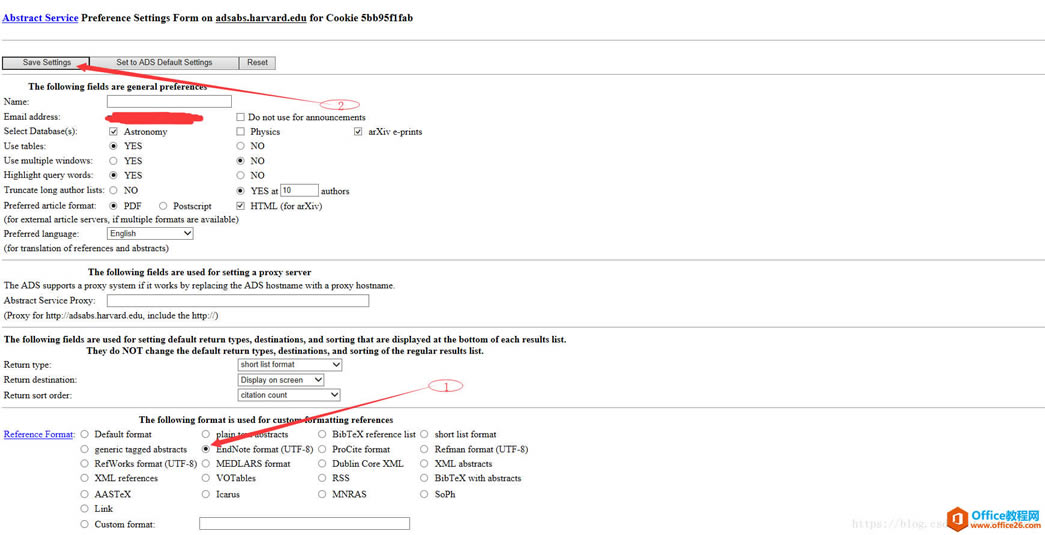Toggle the Astronomy database checkbox

[113, 131]
